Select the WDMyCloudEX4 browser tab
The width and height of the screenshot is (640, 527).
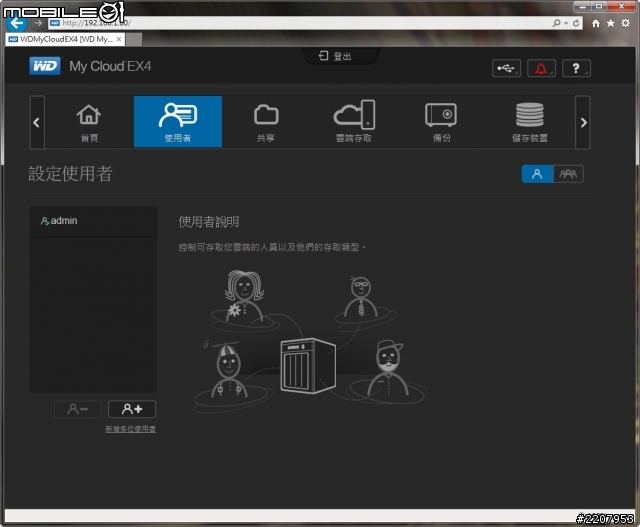65,39
